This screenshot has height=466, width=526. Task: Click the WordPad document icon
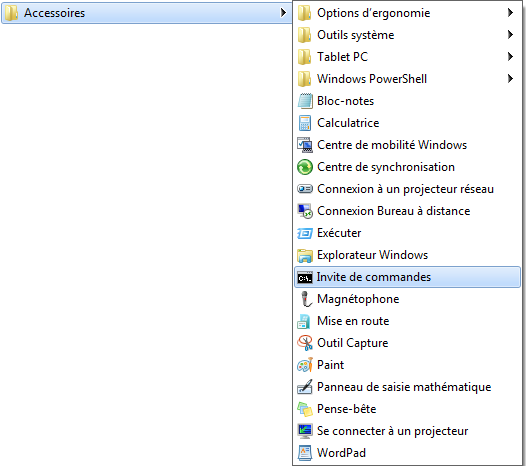(305, 453)
